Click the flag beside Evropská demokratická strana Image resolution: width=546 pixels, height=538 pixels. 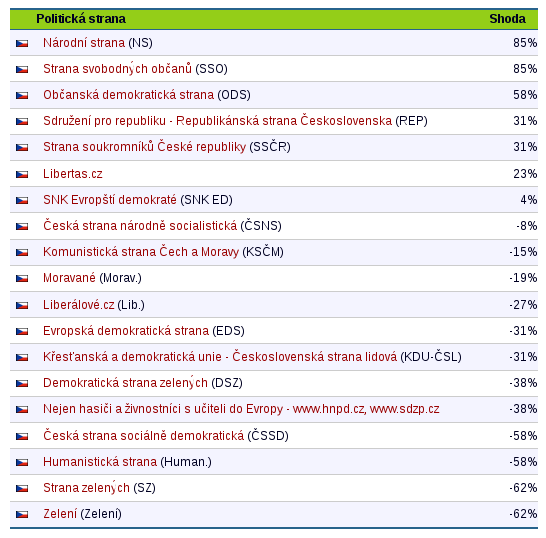click(x=22, y=332)
